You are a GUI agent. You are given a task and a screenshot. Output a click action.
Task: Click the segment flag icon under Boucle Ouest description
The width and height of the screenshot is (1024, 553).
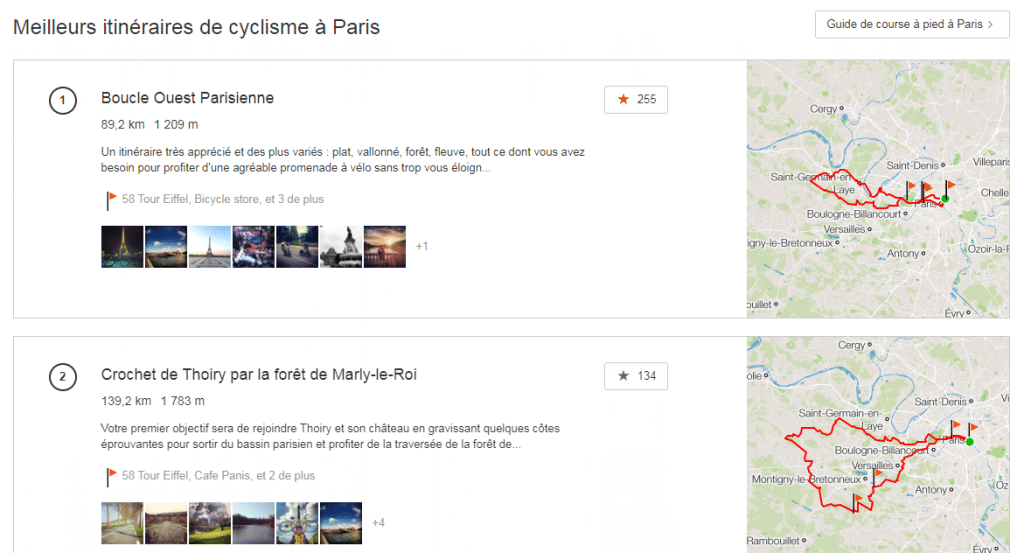(x=111, y=200)
